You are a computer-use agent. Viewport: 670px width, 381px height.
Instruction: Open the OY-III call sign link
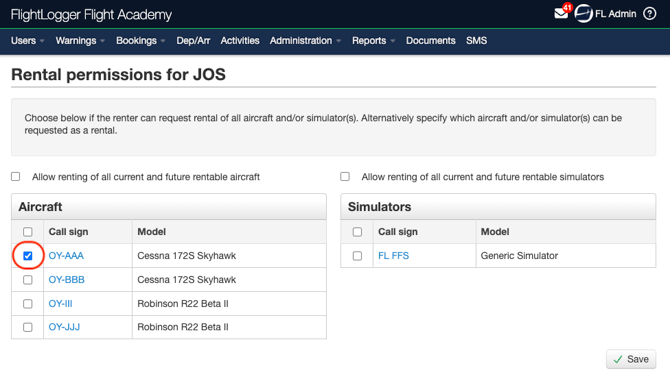coord(60,303)
